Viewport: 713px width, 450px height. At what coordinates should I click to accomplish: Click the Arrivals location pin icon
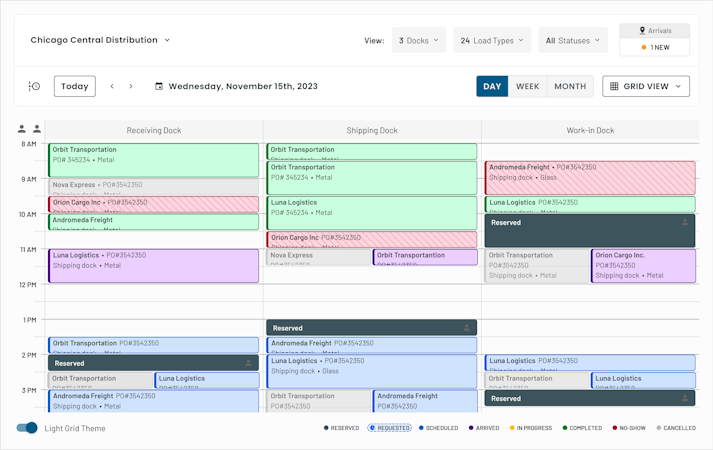[642, 30]
